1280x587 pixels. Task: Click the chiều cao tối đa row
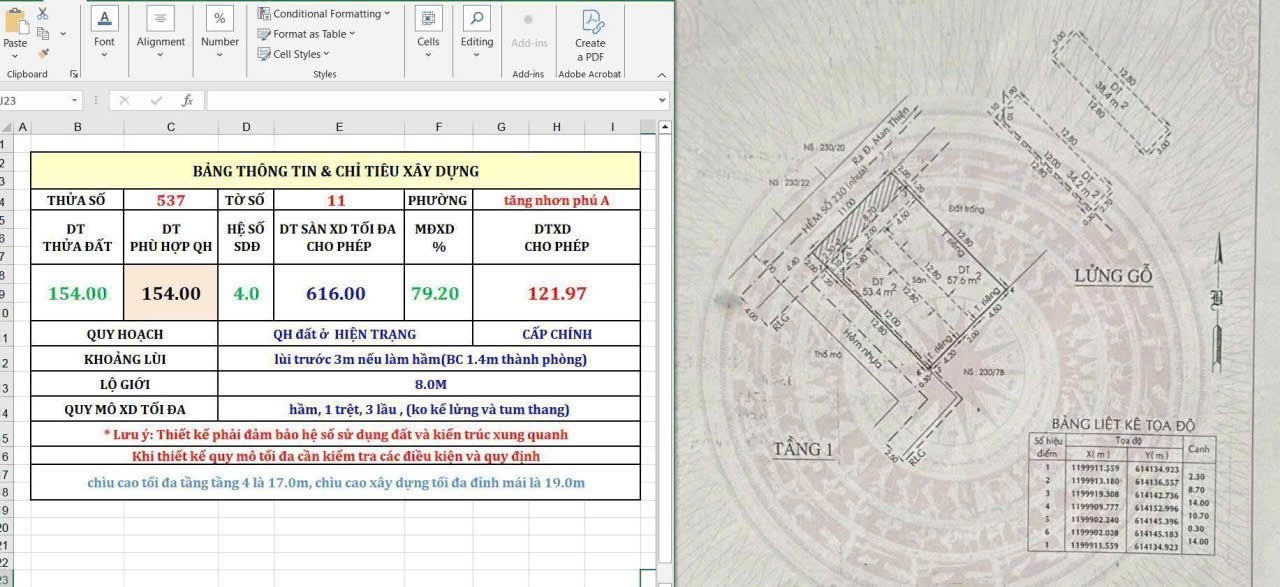pyautogui.click(x=335, y=482)
